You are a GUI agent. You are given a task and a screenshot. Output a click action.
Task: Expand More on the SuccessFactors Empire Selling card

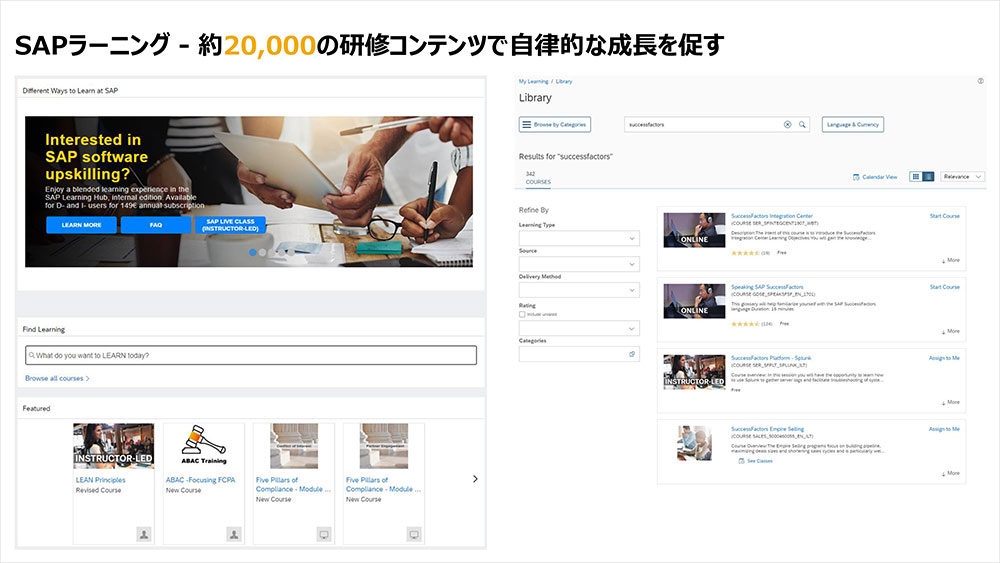pos(951,473)
